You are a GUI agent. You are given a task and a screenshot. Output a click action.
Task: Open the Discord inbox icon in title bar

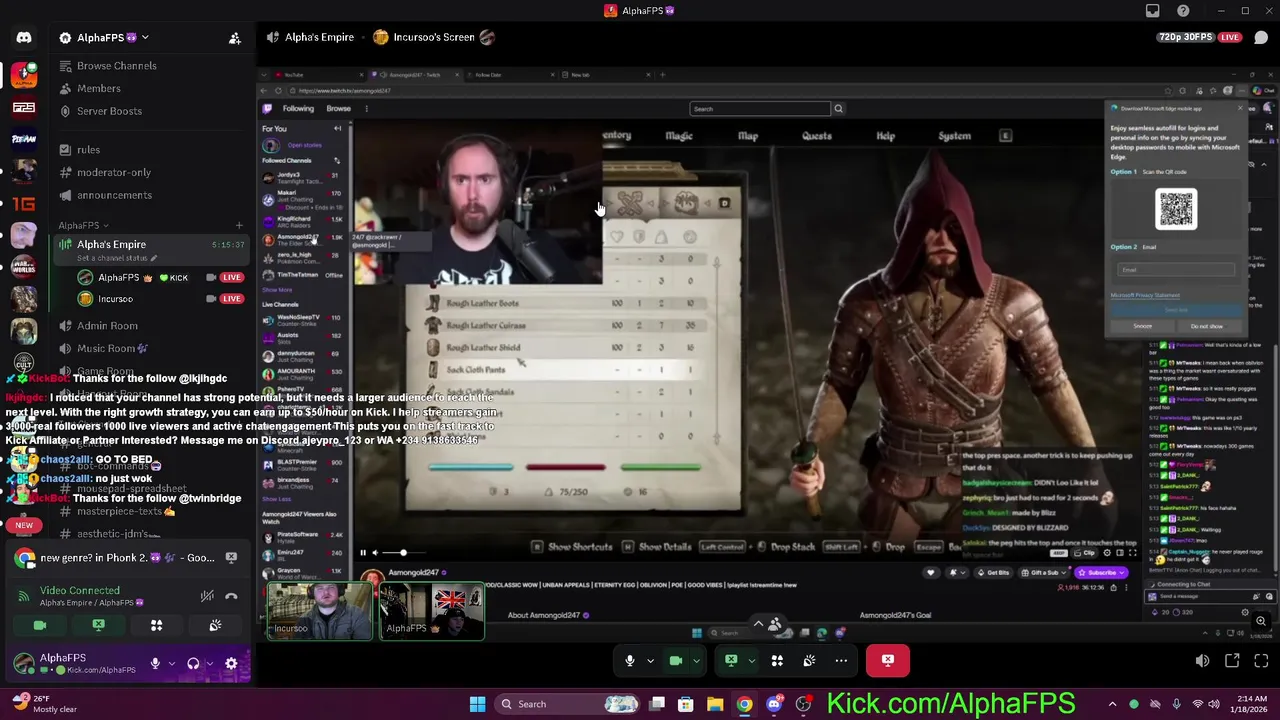(x=1153, y=11)
